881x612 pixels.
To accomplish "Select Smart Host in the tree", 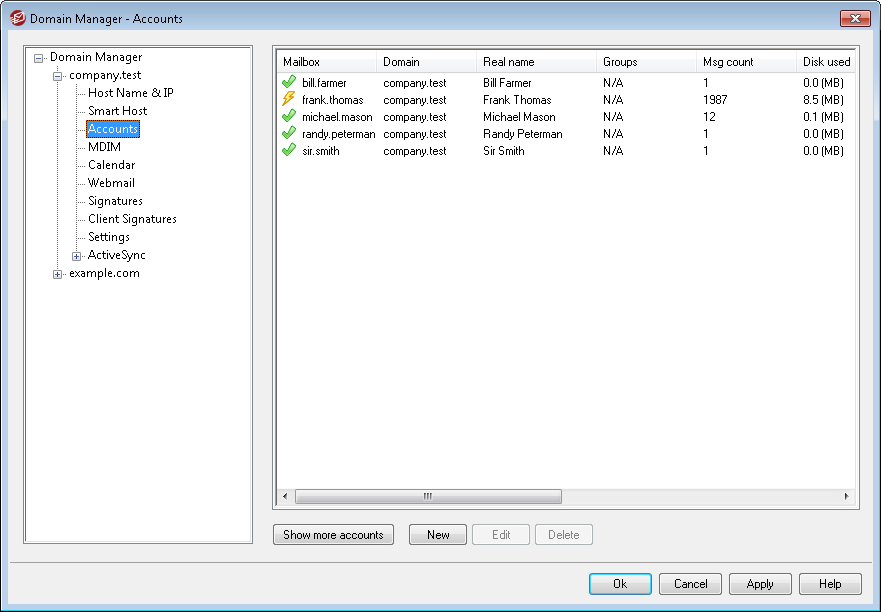I will (x=117, y=111).
